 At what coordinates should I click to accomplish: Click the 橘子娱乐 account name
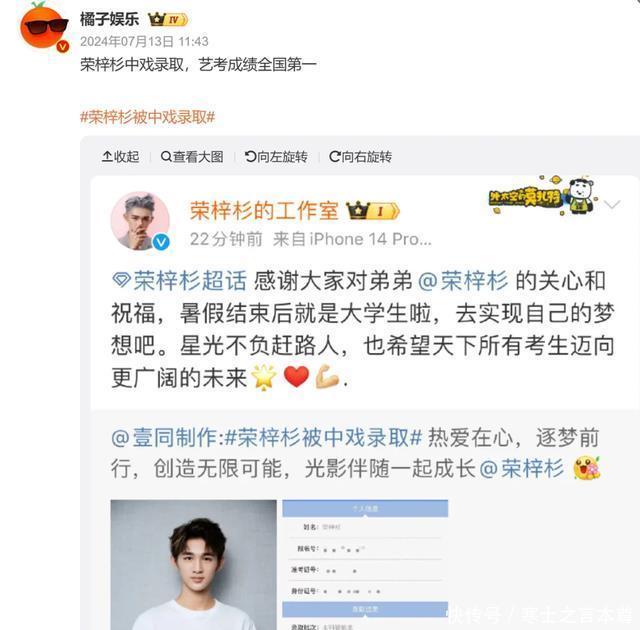click(x=109, y=19)
